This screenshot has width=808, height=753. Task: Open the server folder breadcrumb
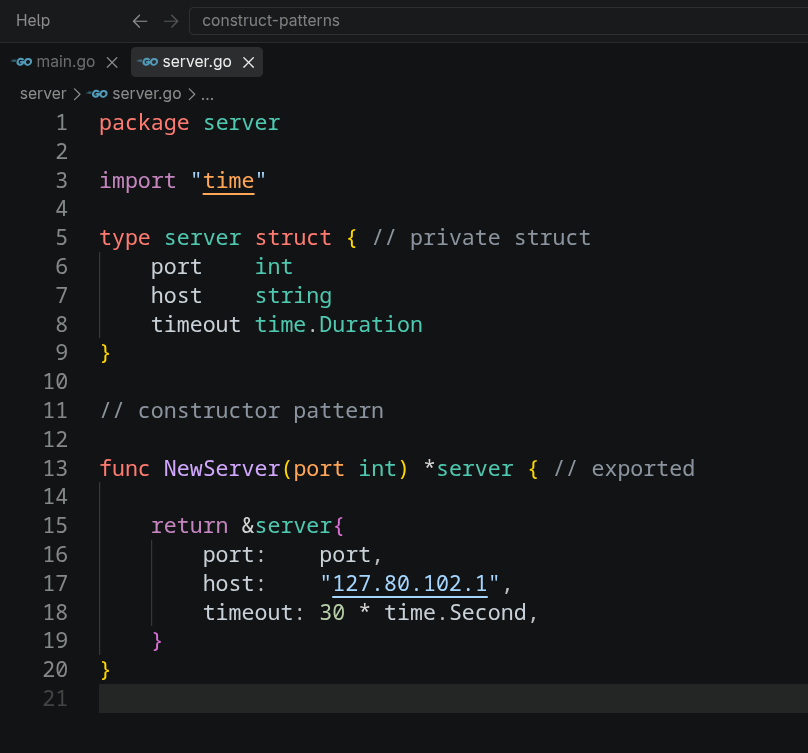click(43, 94)
